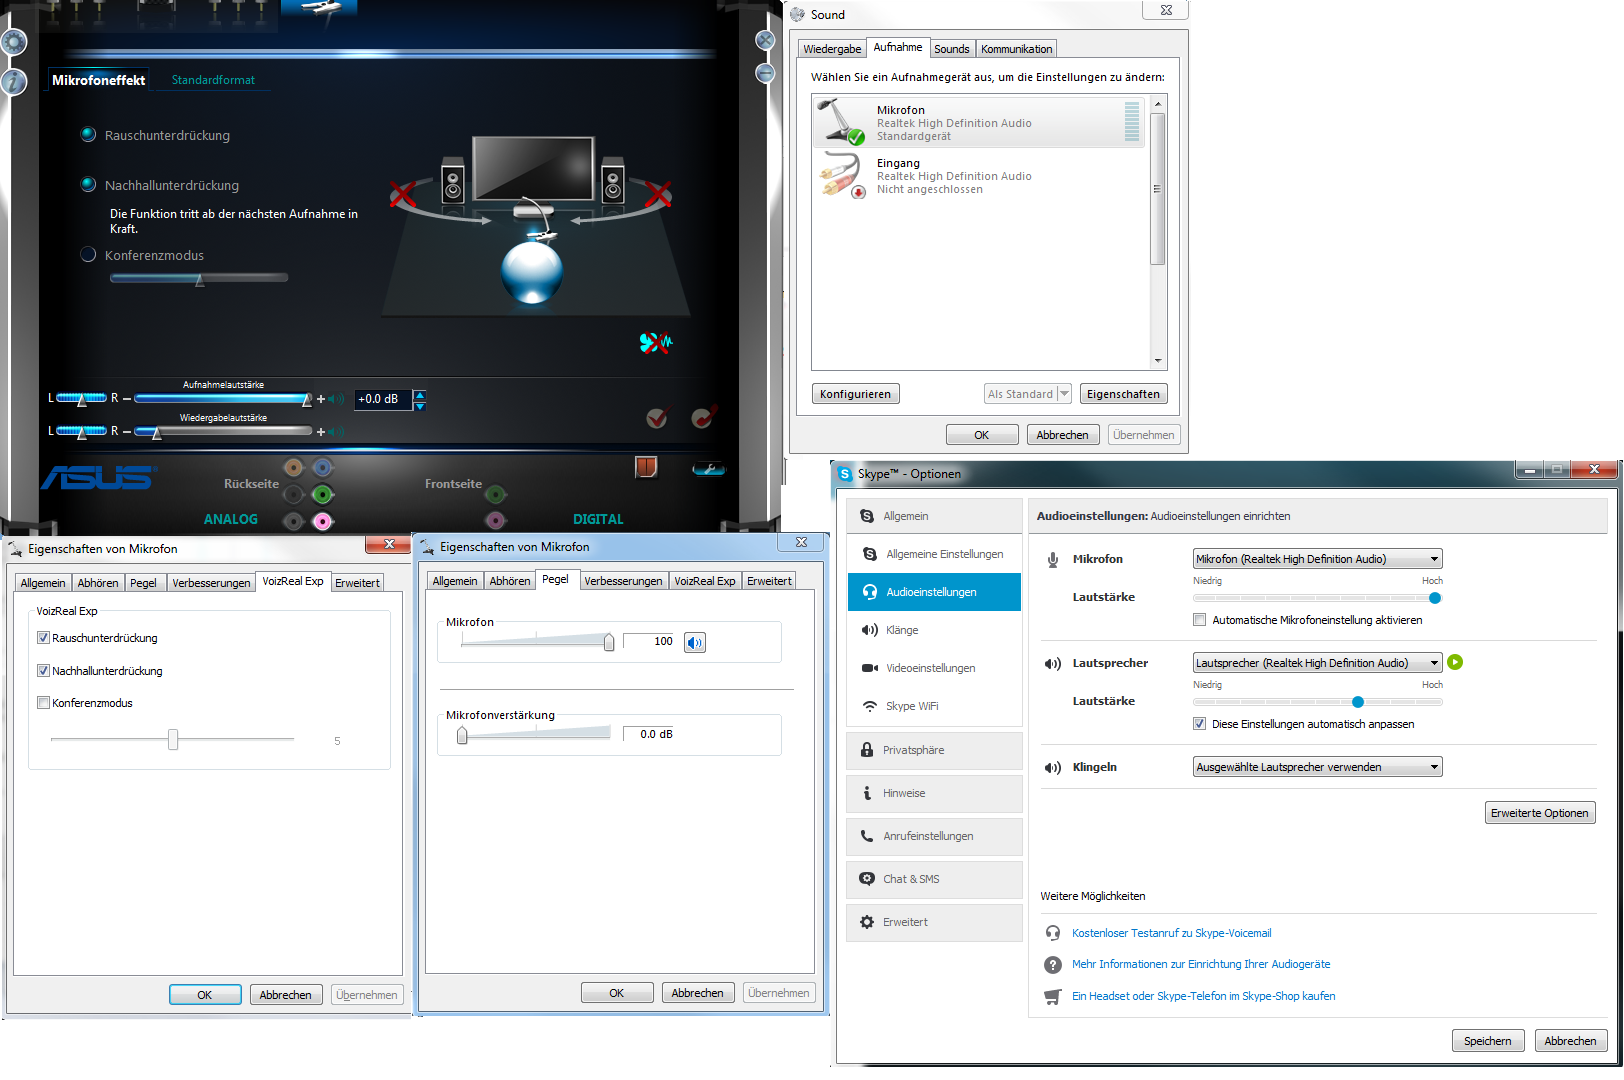The height and width of the screenshot is (1080, 1624).
Task: Open Als Standard dropdown arrow
Action: coord(1064,394)
